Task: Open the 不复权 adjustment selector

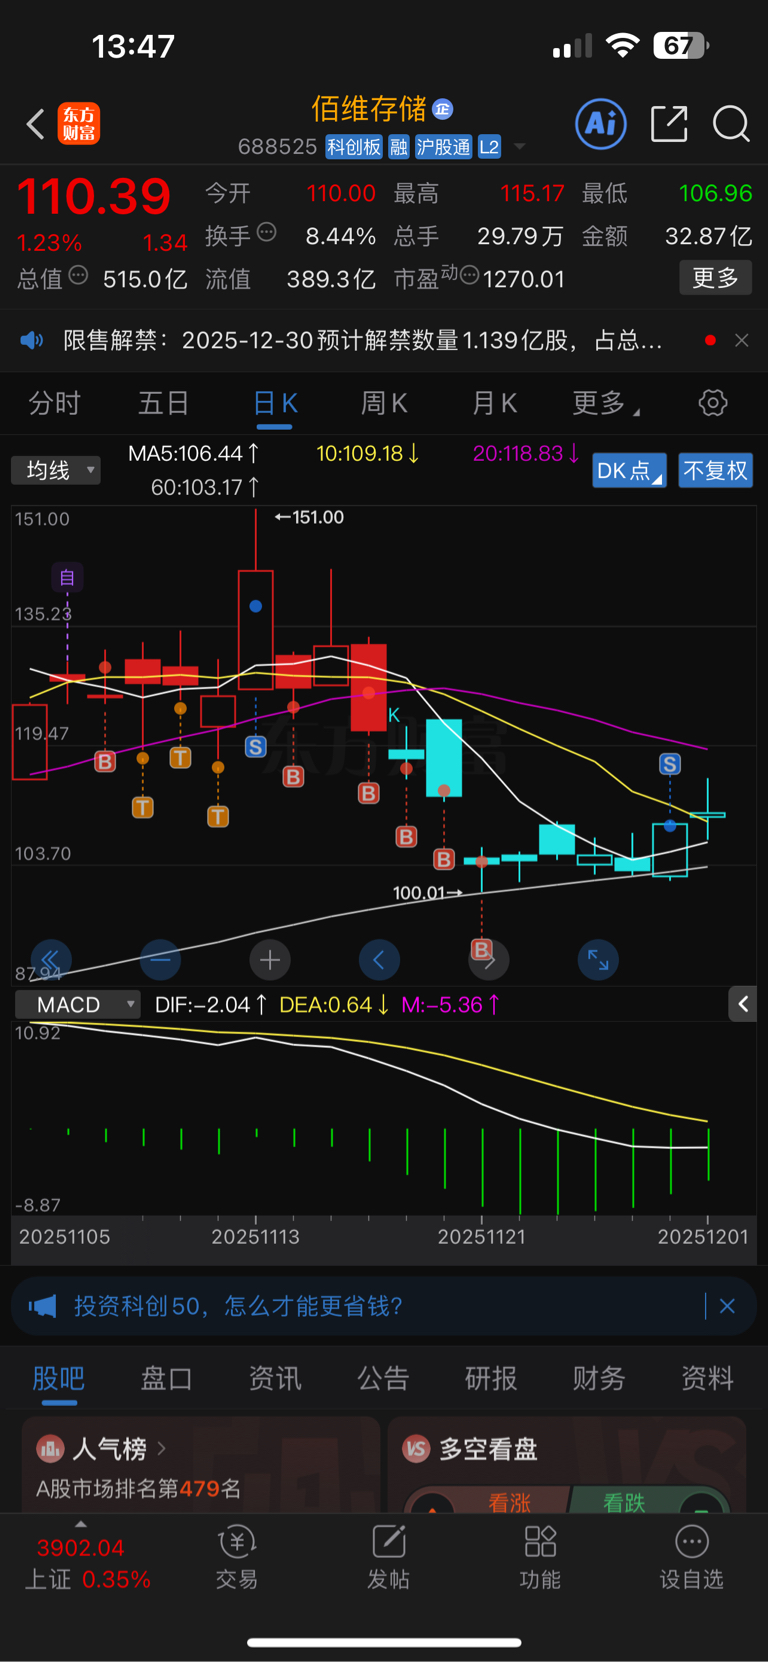Action: [x=716, y=471]
